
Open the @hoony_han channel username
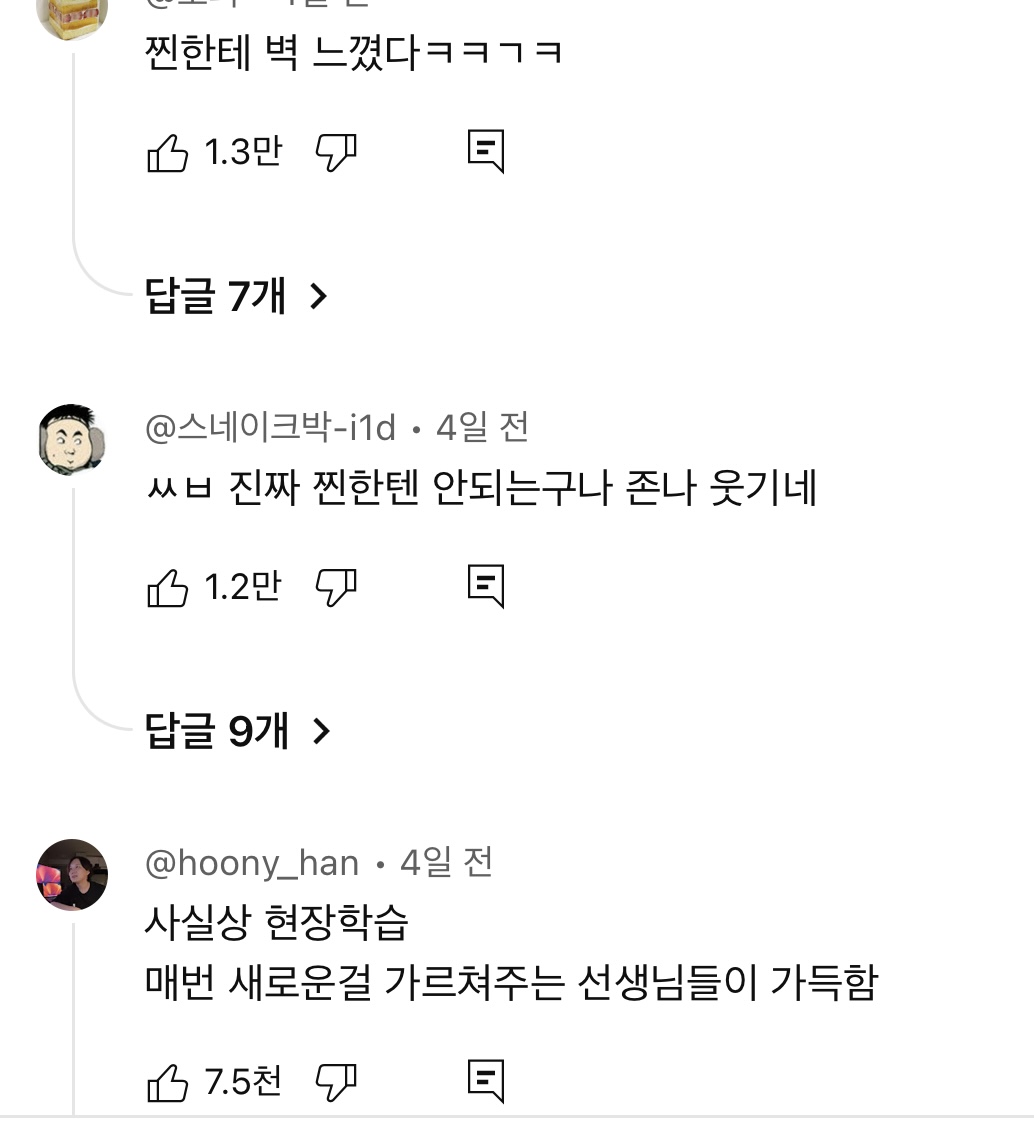[x=251, y=862]
